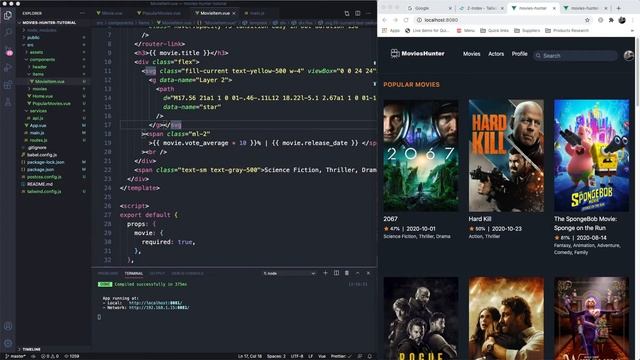Screen dimensions: 640x360
Task: Expand the assets folder
Action: 36,52
